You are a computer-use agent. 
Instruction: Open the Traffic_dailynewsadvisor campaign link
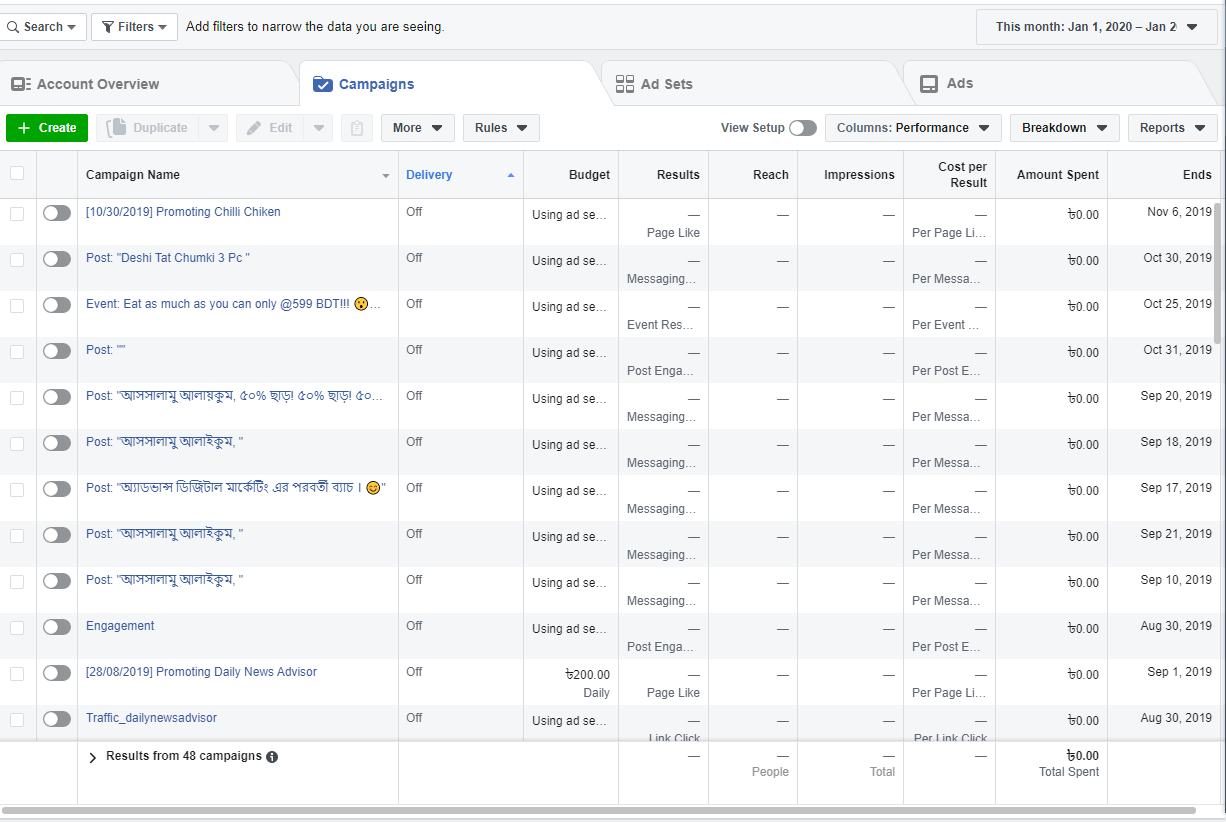(151, 718)
